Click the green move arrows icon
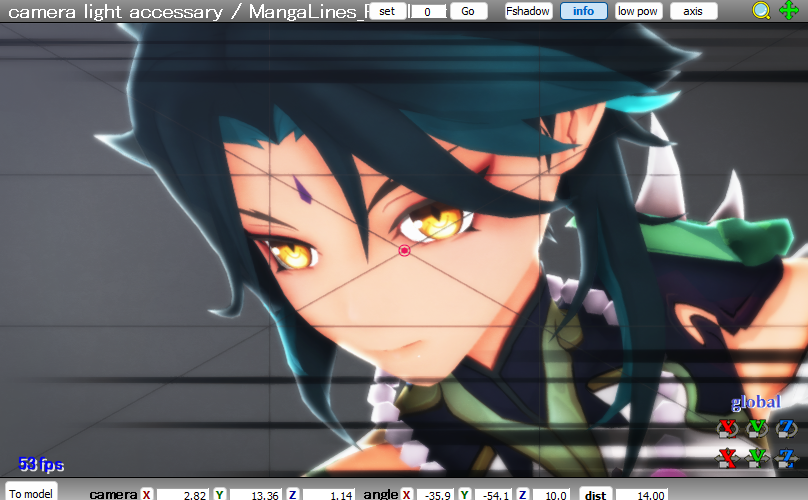This screenshot has height=500, width=808. [x=788, y=10]
